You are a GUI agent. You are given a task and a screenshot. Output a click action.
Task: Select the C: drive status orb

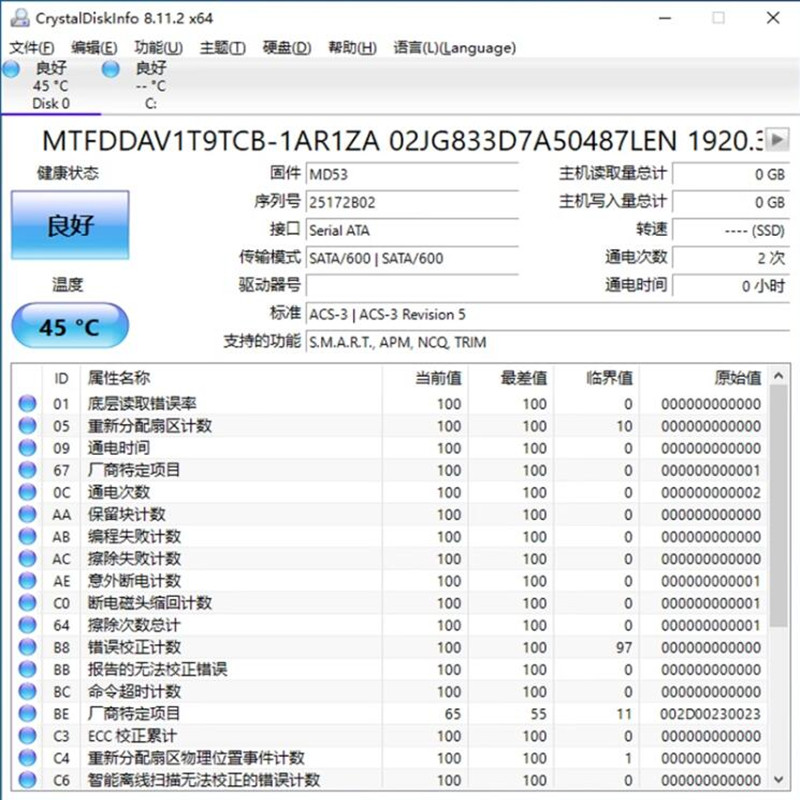point(111,69)
